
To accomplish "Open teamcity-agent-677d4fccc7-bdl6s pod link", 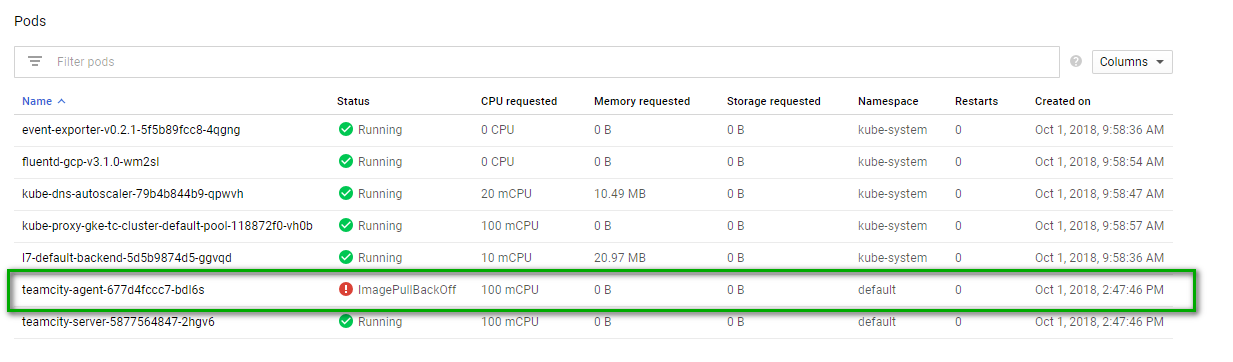I will point(114,290).
